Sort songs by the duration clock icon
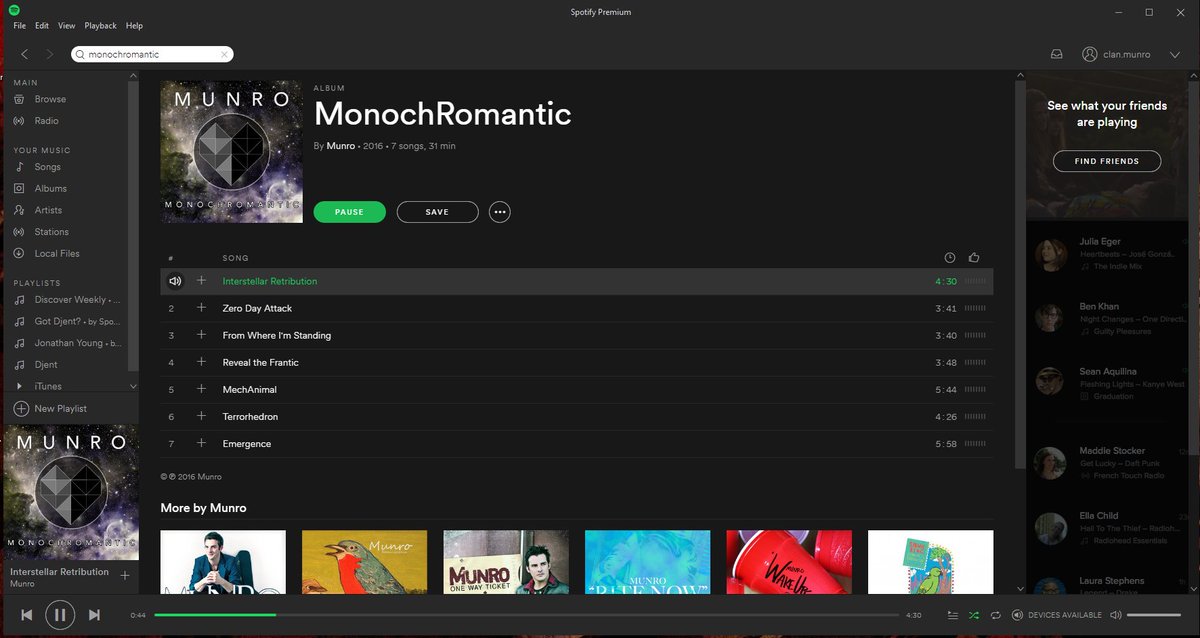Viewport: 1200px width, 638px height. [x=950, y=257]
